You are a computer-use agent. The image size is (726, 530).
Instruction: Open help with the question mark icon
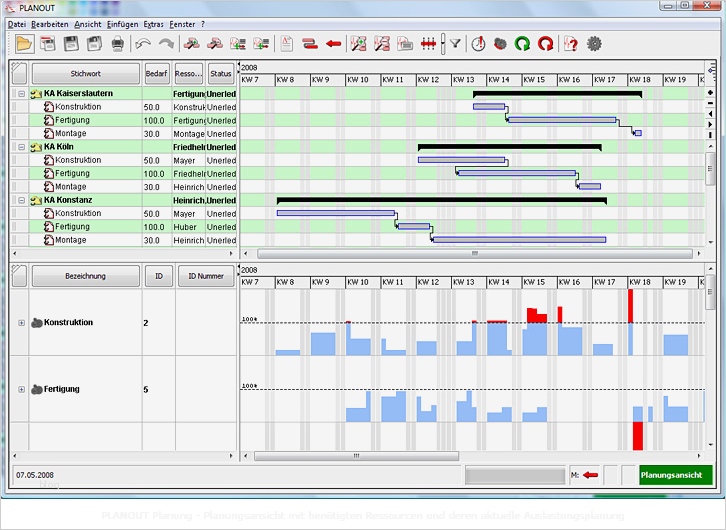pos(571,44)
